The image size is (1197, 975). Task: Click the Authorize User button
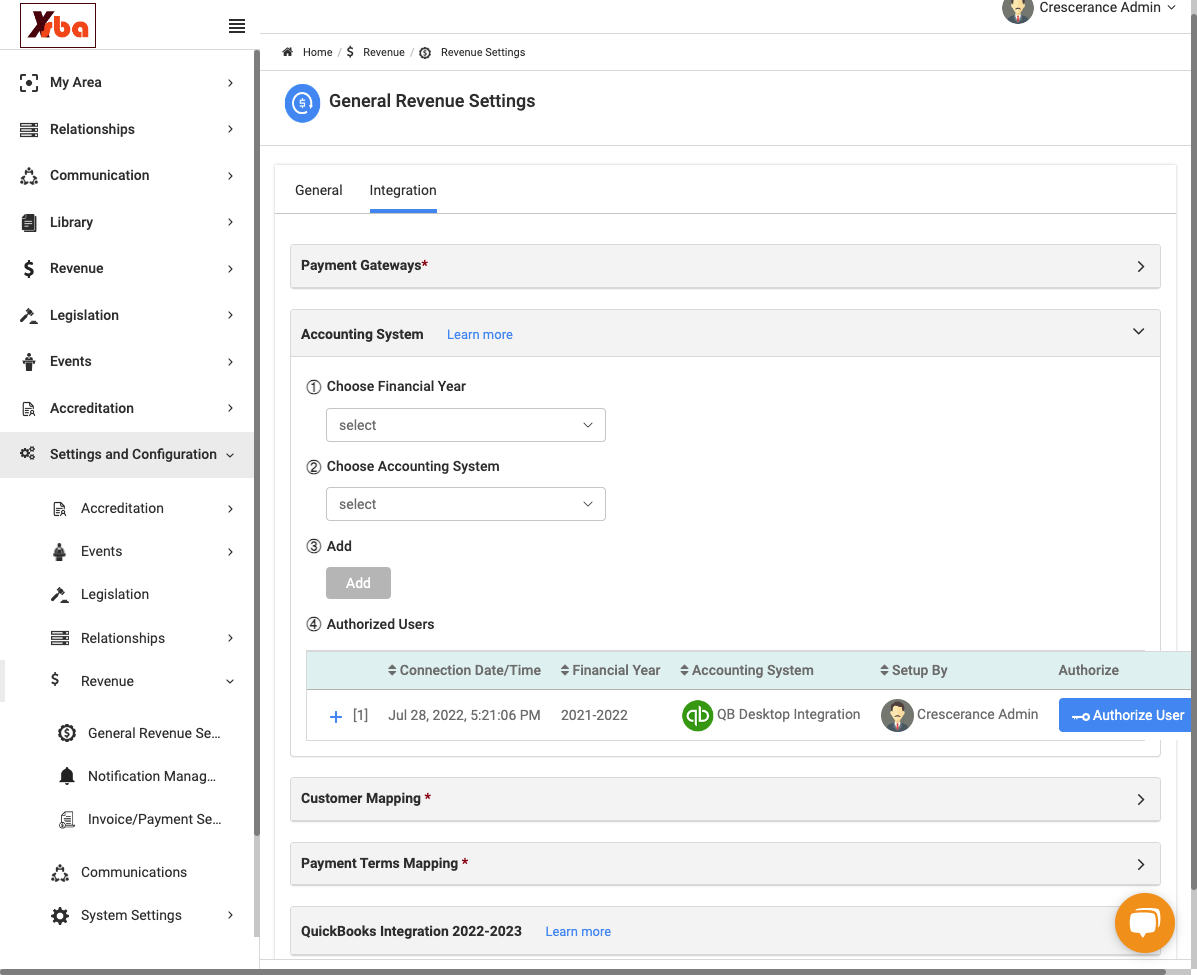click(1125, 715)
